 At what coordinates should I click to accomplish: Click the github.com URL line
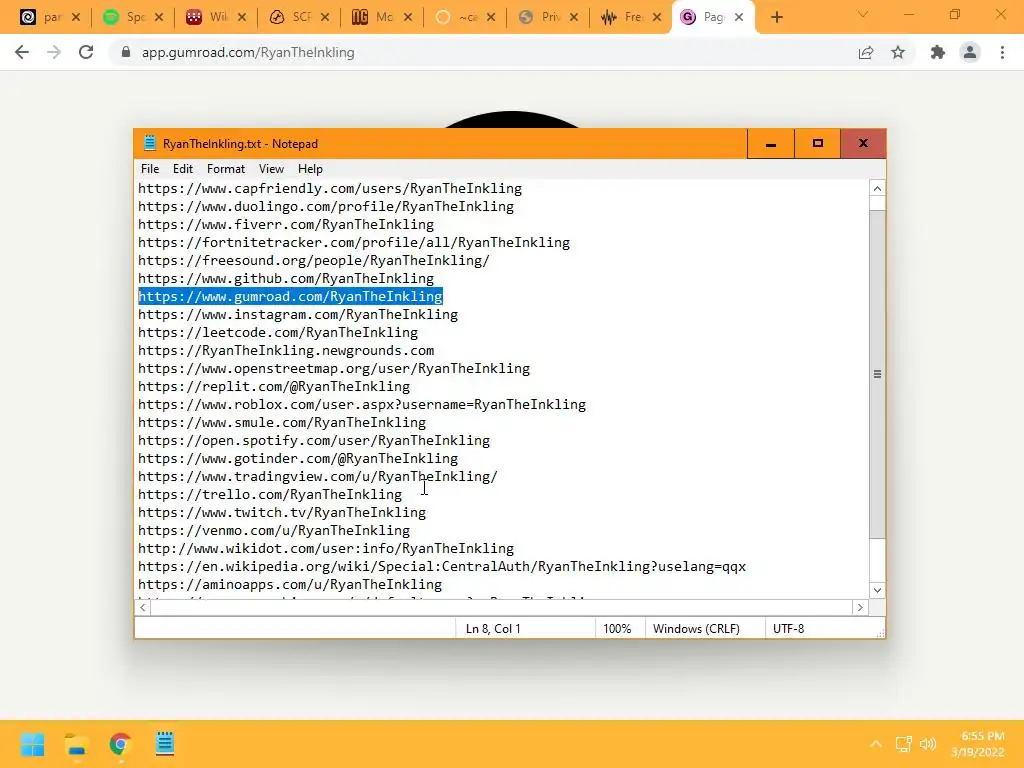285,279
